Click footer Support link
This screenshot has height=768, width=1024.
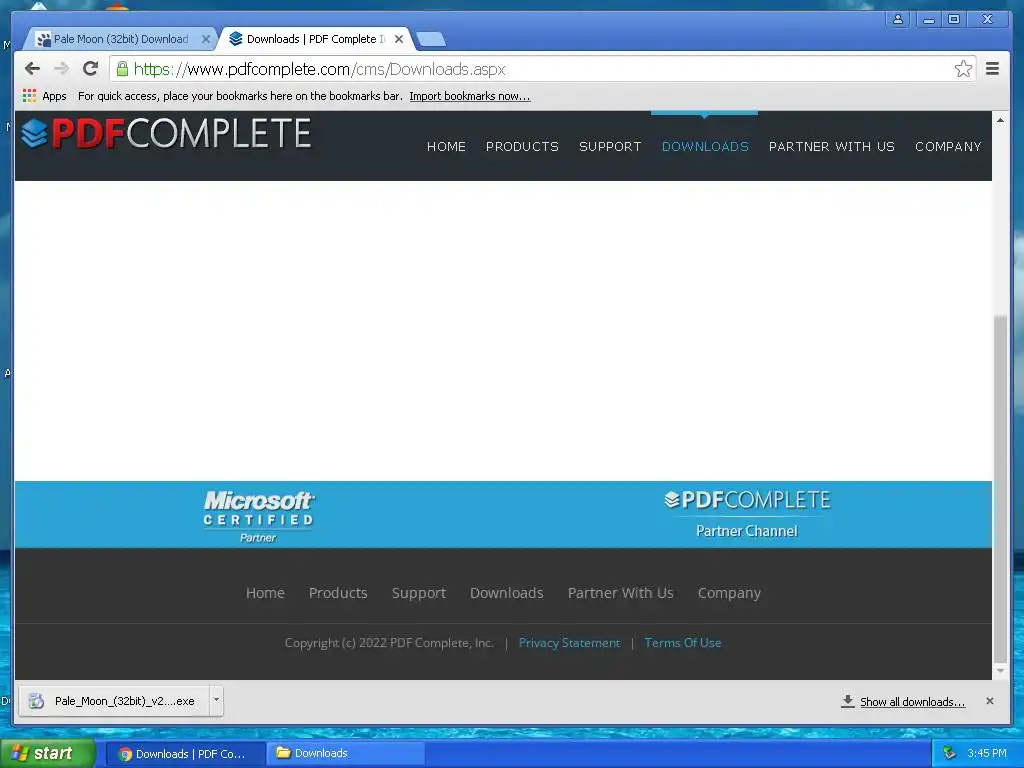pyautogui.click(x=419, y=593)
